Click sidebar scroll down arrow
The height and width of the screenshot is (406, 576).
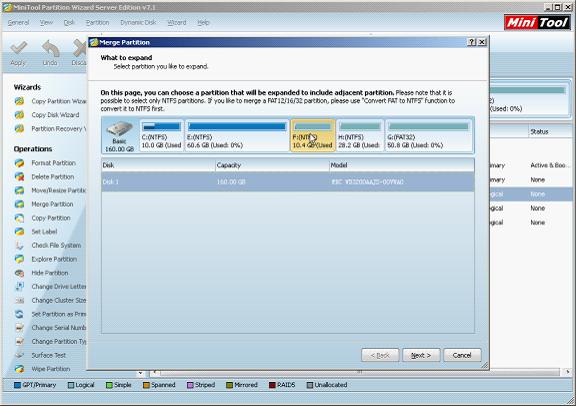point(141,373)
